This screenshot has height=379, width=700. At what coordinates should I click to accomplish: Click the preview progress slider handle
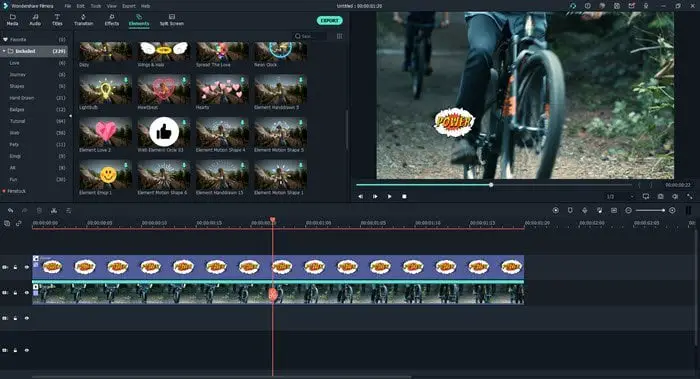pyautogui.click(x=491, y=185)
